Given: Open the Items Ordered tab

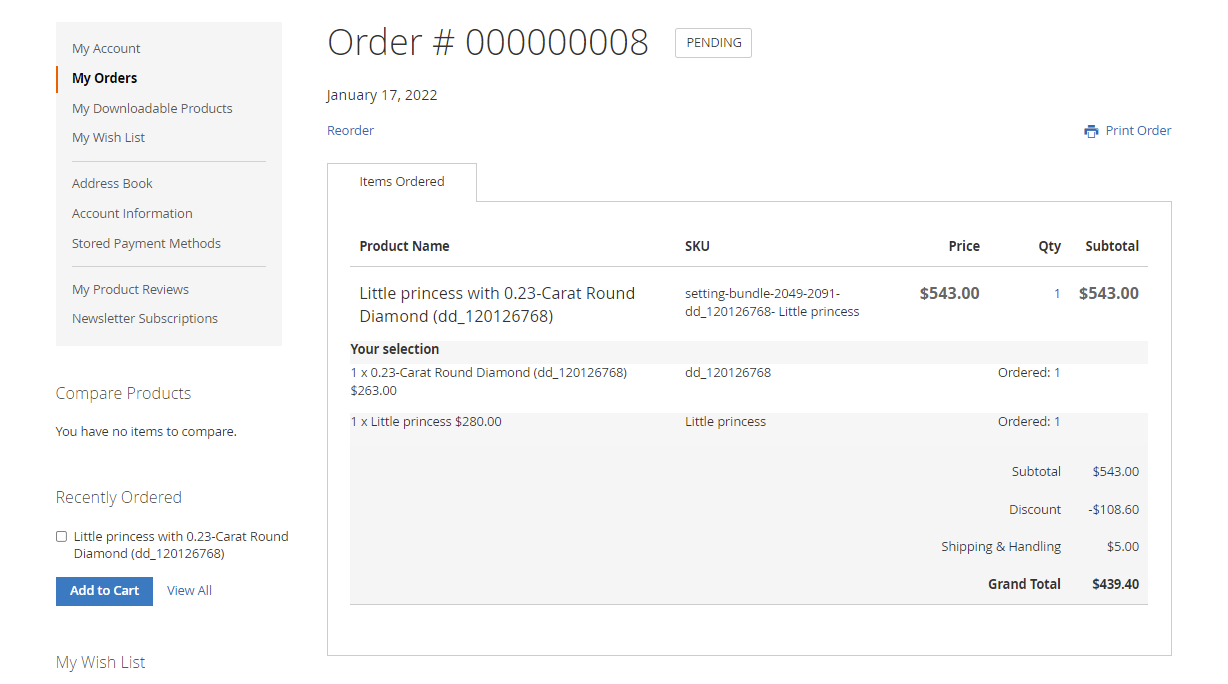Looking at the screenshot, I should (401, 182).
